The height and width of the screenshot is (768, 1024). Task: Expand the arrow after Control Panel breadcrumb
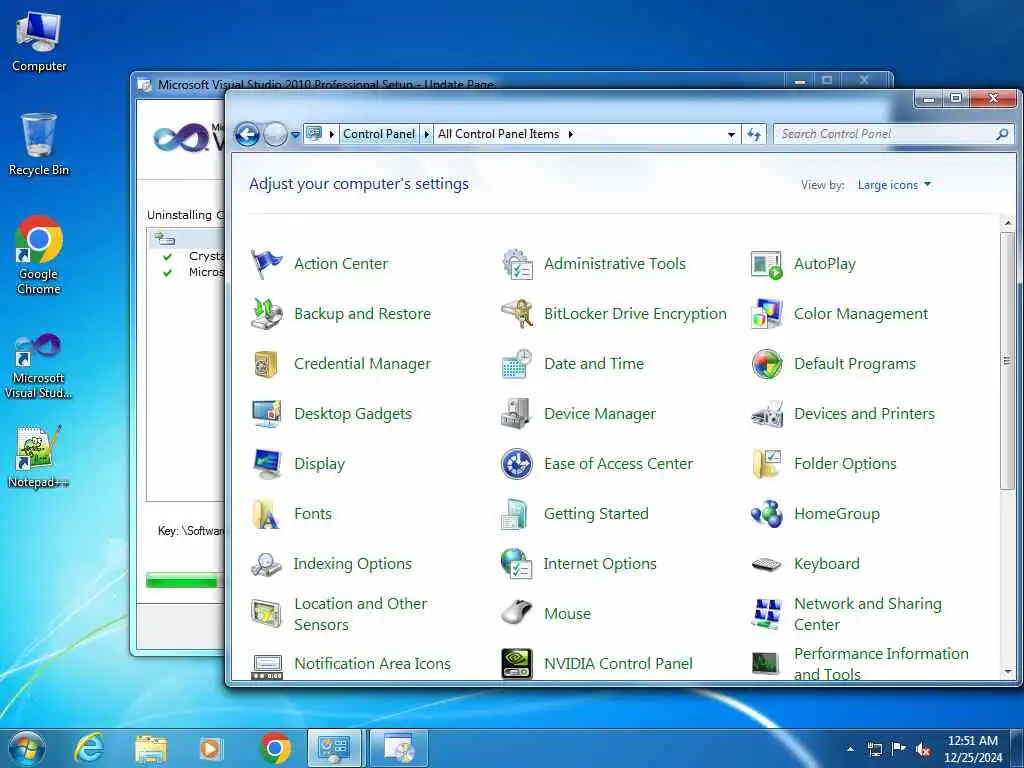[x=426, y=134]
